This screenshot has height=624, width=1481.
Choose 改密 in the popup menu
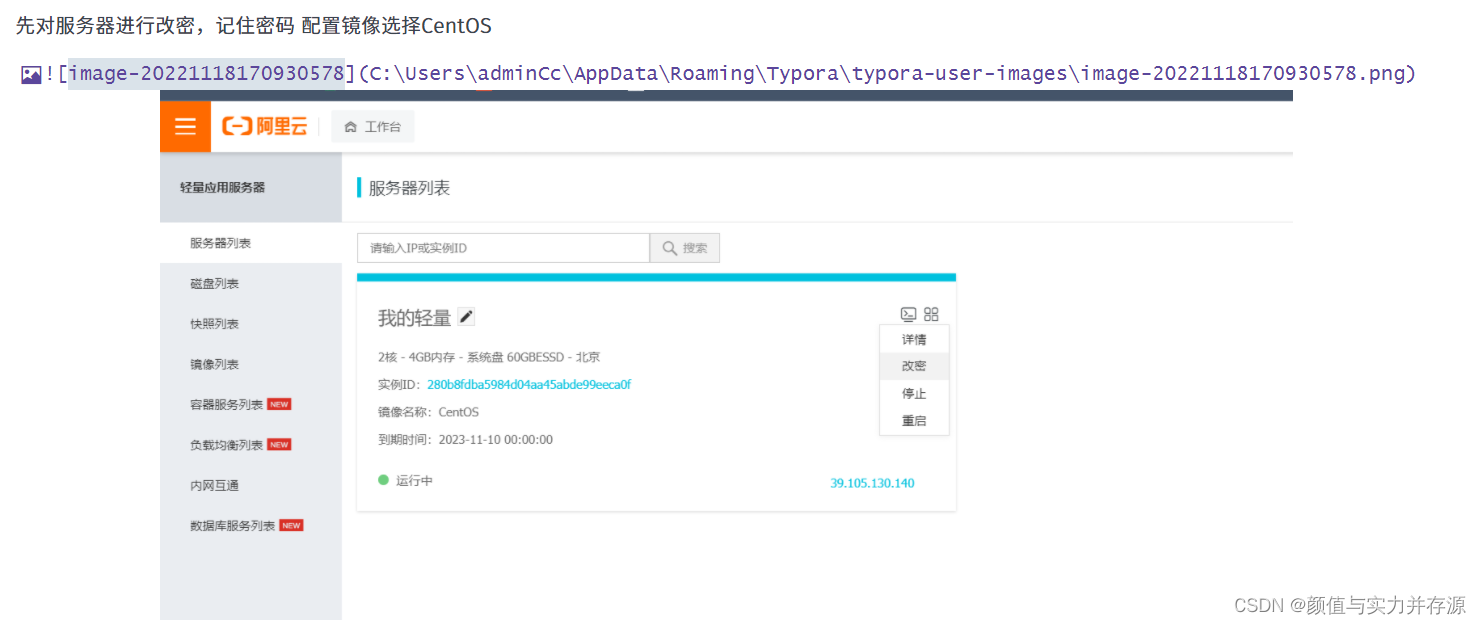pos(914,366)
